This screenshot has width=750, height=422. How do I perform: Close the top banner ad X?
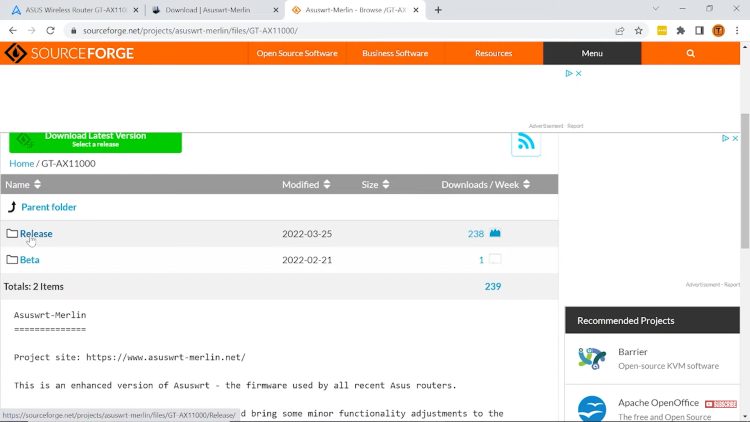click(578, 73)
